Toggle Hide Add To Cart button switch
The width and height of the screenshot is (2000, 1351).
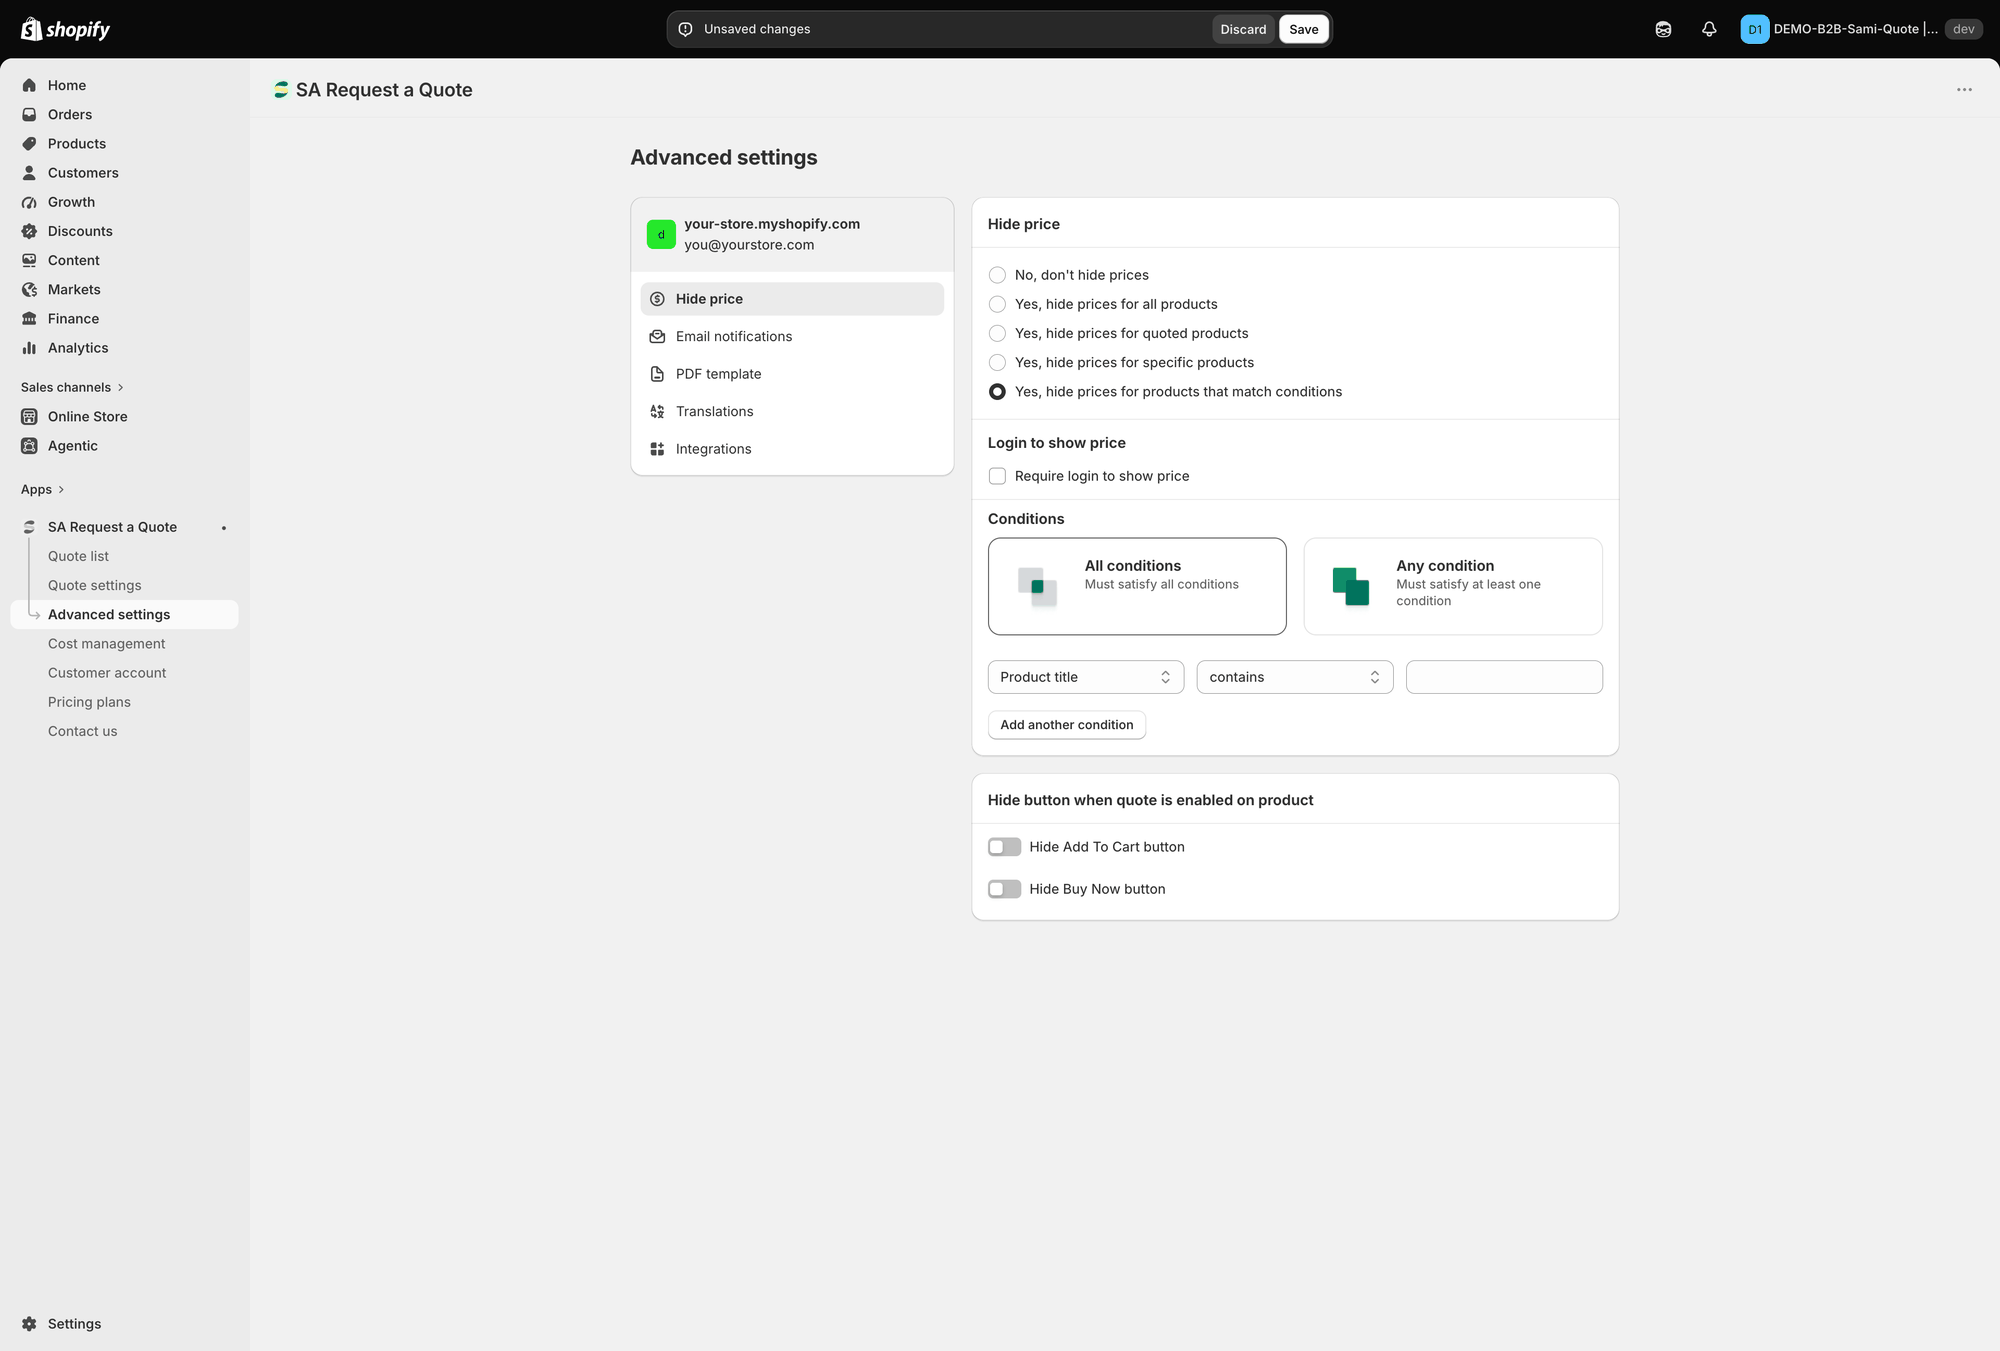point(1004,847)
